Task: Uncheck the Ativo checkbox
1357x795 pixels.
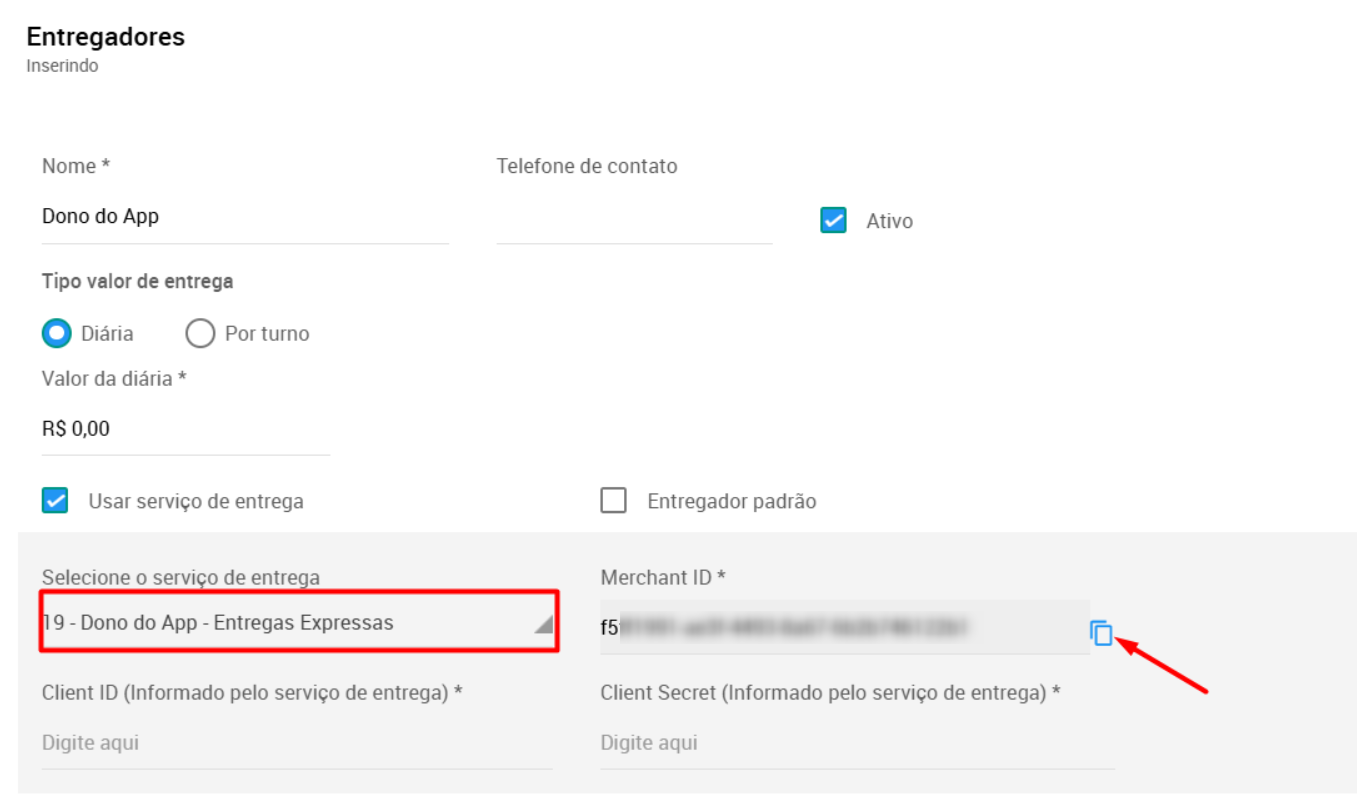Action: click(833, 221)
